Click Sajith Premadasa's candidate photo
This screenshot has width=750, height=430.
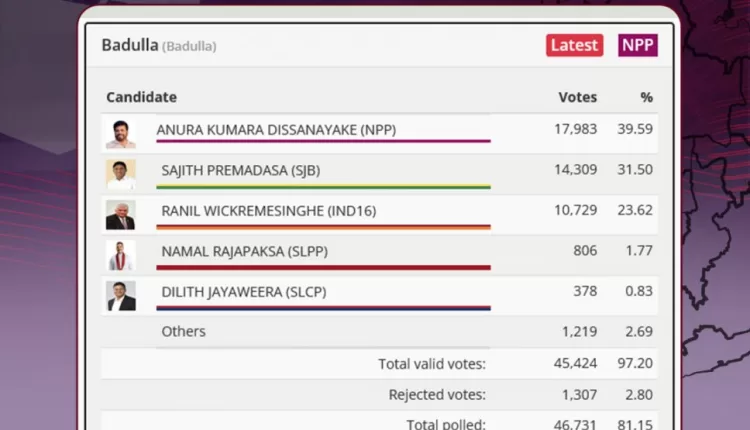pyautogui.click(x=121, y=174)
